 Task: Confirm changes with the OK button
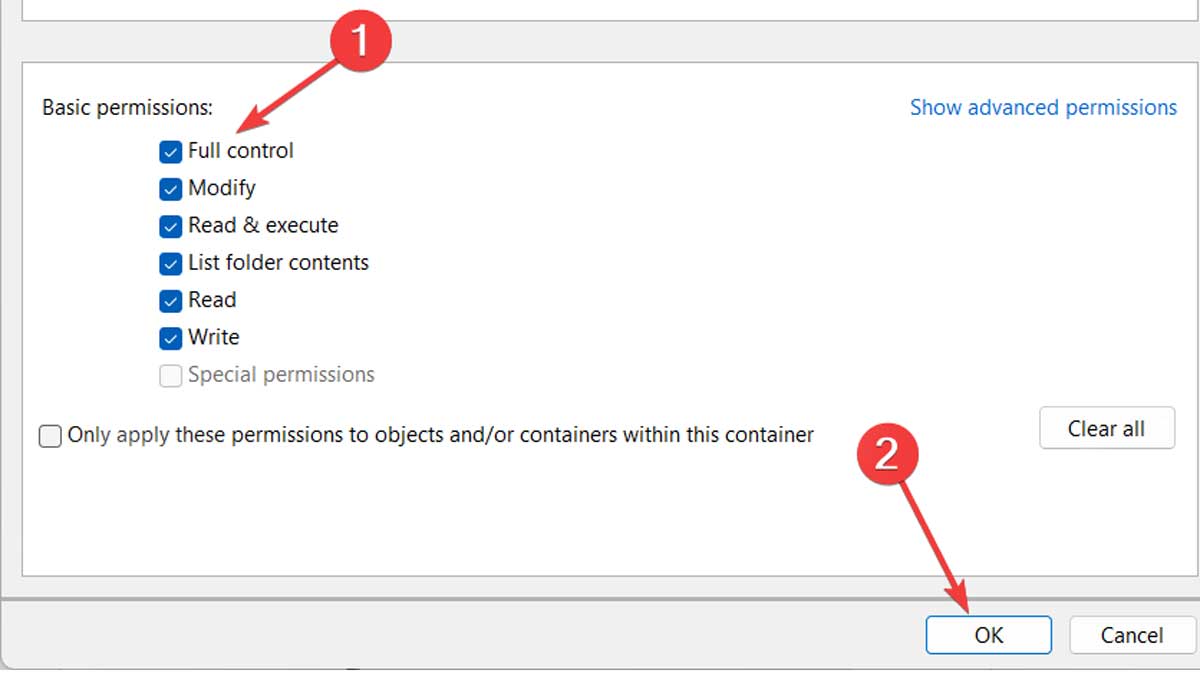(x=988, y=635)
